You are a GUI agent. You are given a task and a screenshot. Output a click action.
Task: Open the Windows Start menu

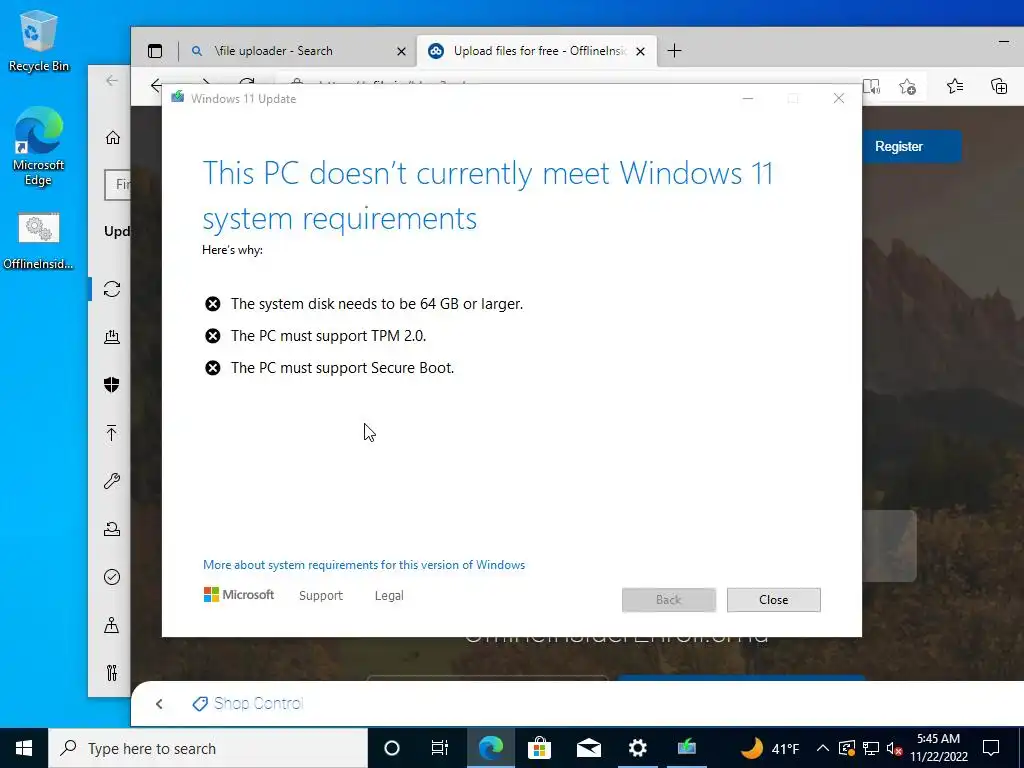tap(24, 748)
